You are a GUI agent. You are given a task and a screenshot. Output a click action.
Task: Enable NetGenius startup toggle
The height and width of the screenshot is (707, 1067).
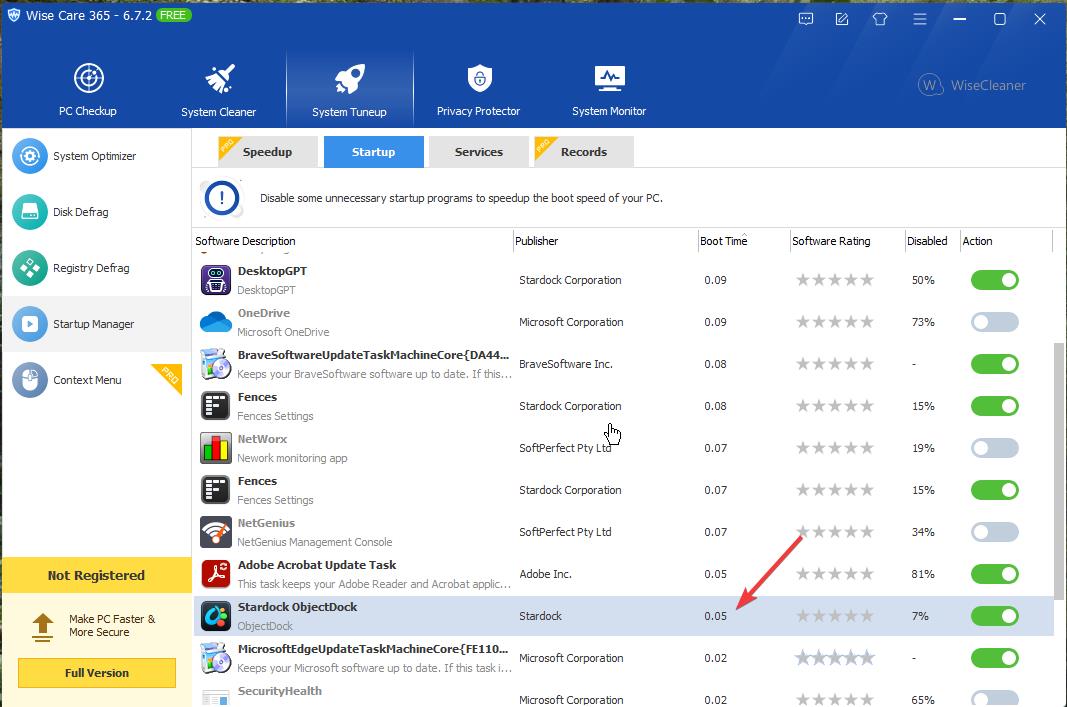click(994, 532)
